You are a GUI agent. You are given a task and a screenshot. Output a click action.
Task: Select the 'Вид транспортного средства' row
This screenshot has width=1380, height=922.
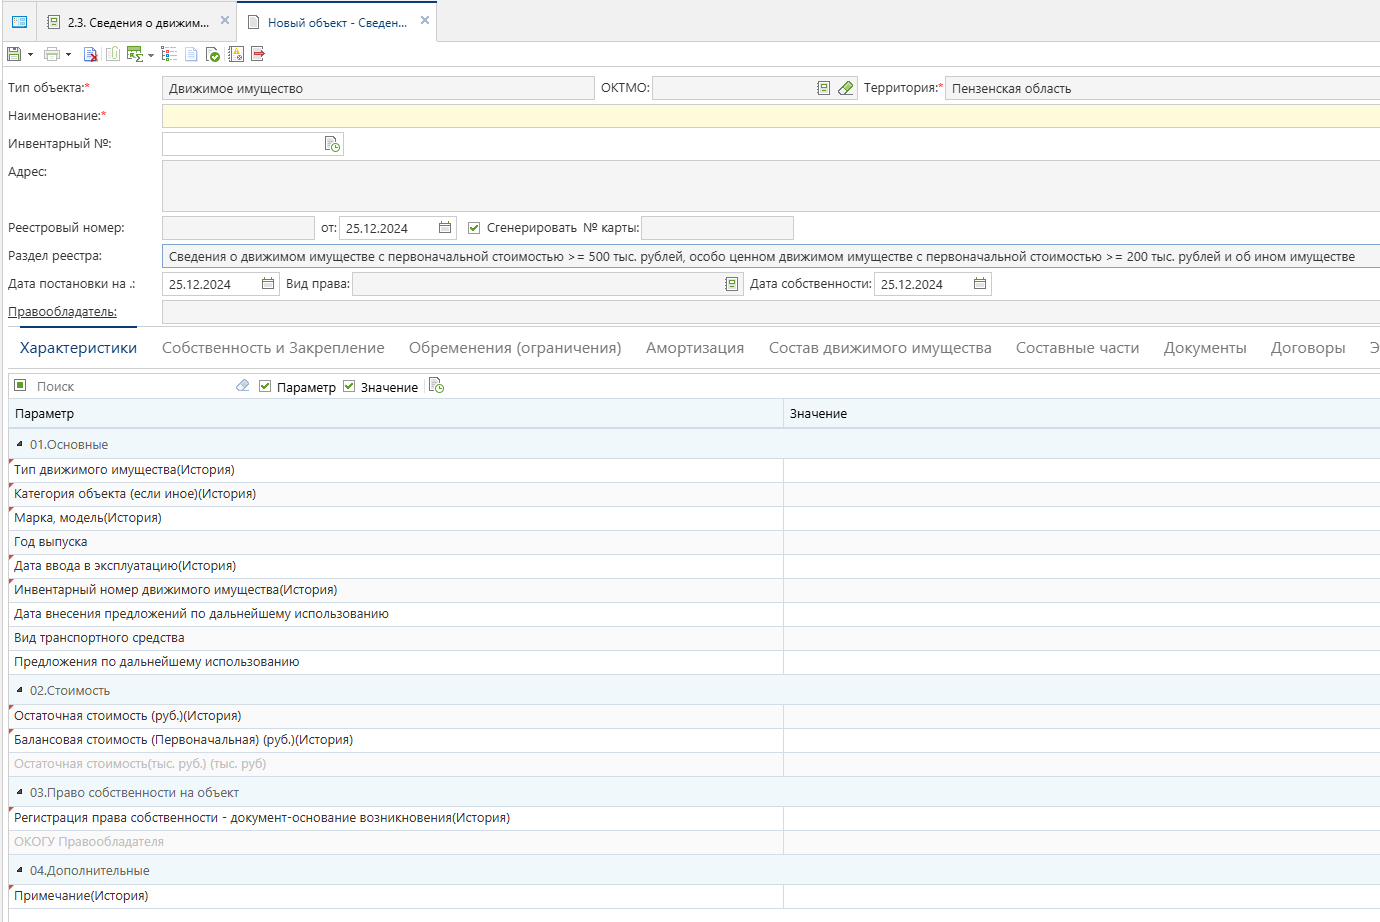694,638
